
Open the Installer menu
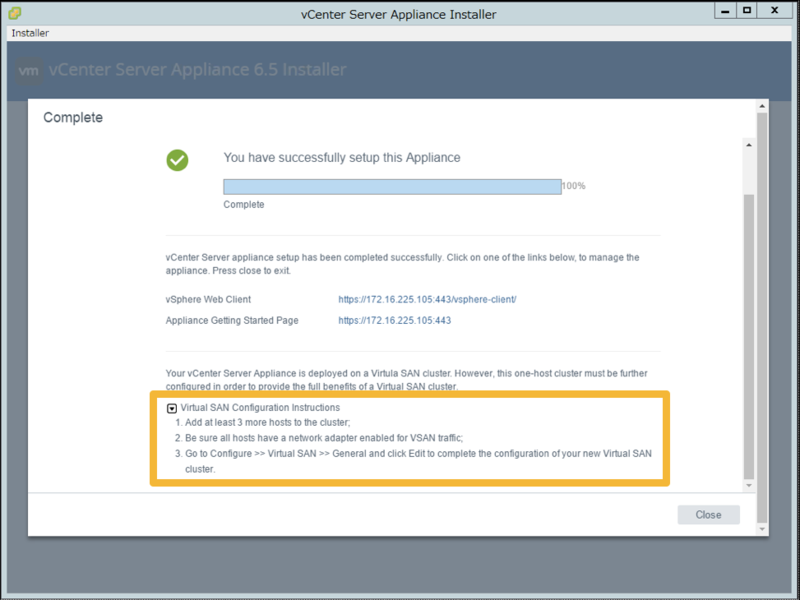(30, 33)
